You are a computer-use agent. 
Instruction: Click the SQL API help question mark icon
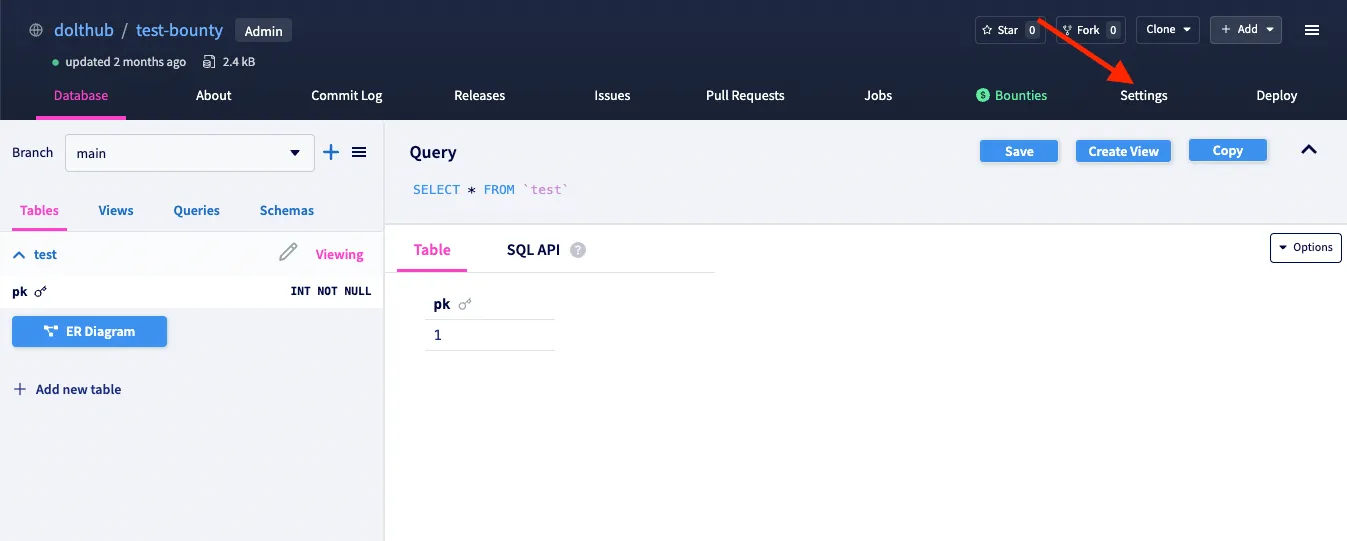tap(578, 250)
